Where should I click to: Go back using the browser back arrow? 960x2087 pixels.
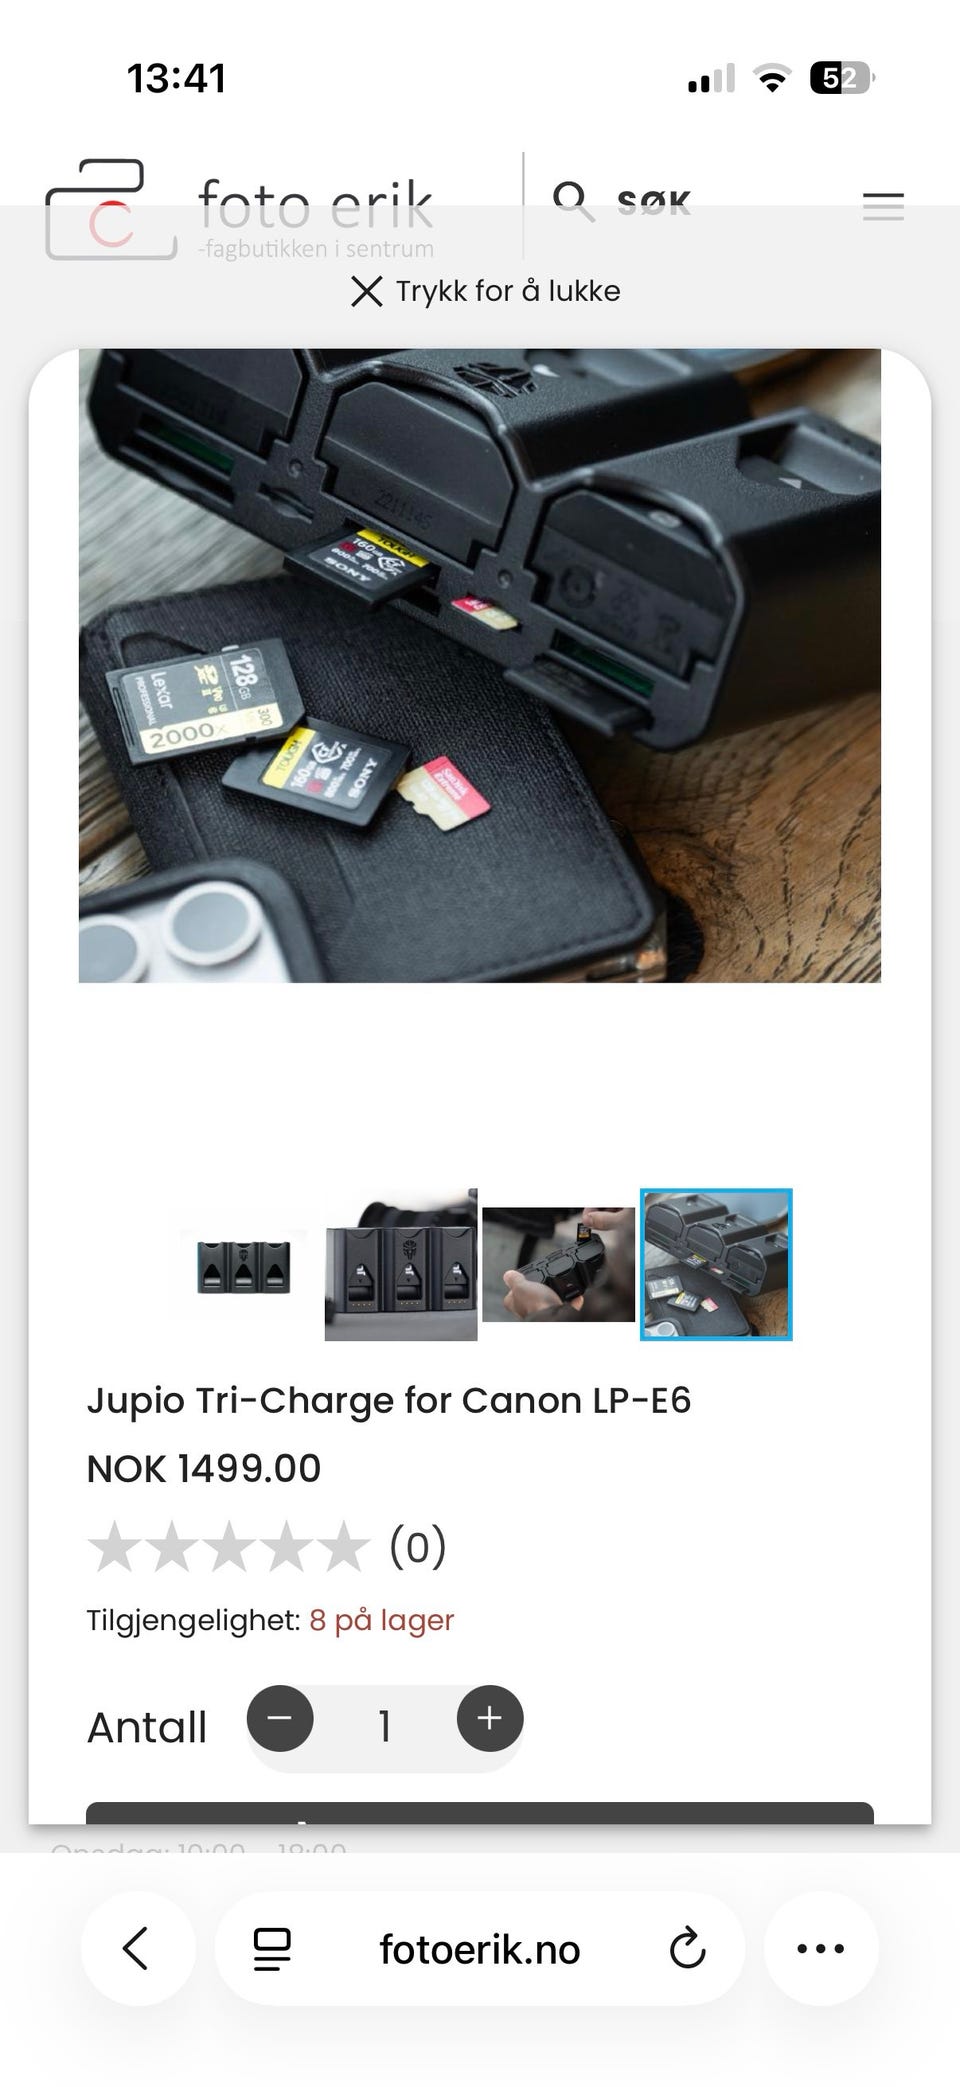[137, 1948]
